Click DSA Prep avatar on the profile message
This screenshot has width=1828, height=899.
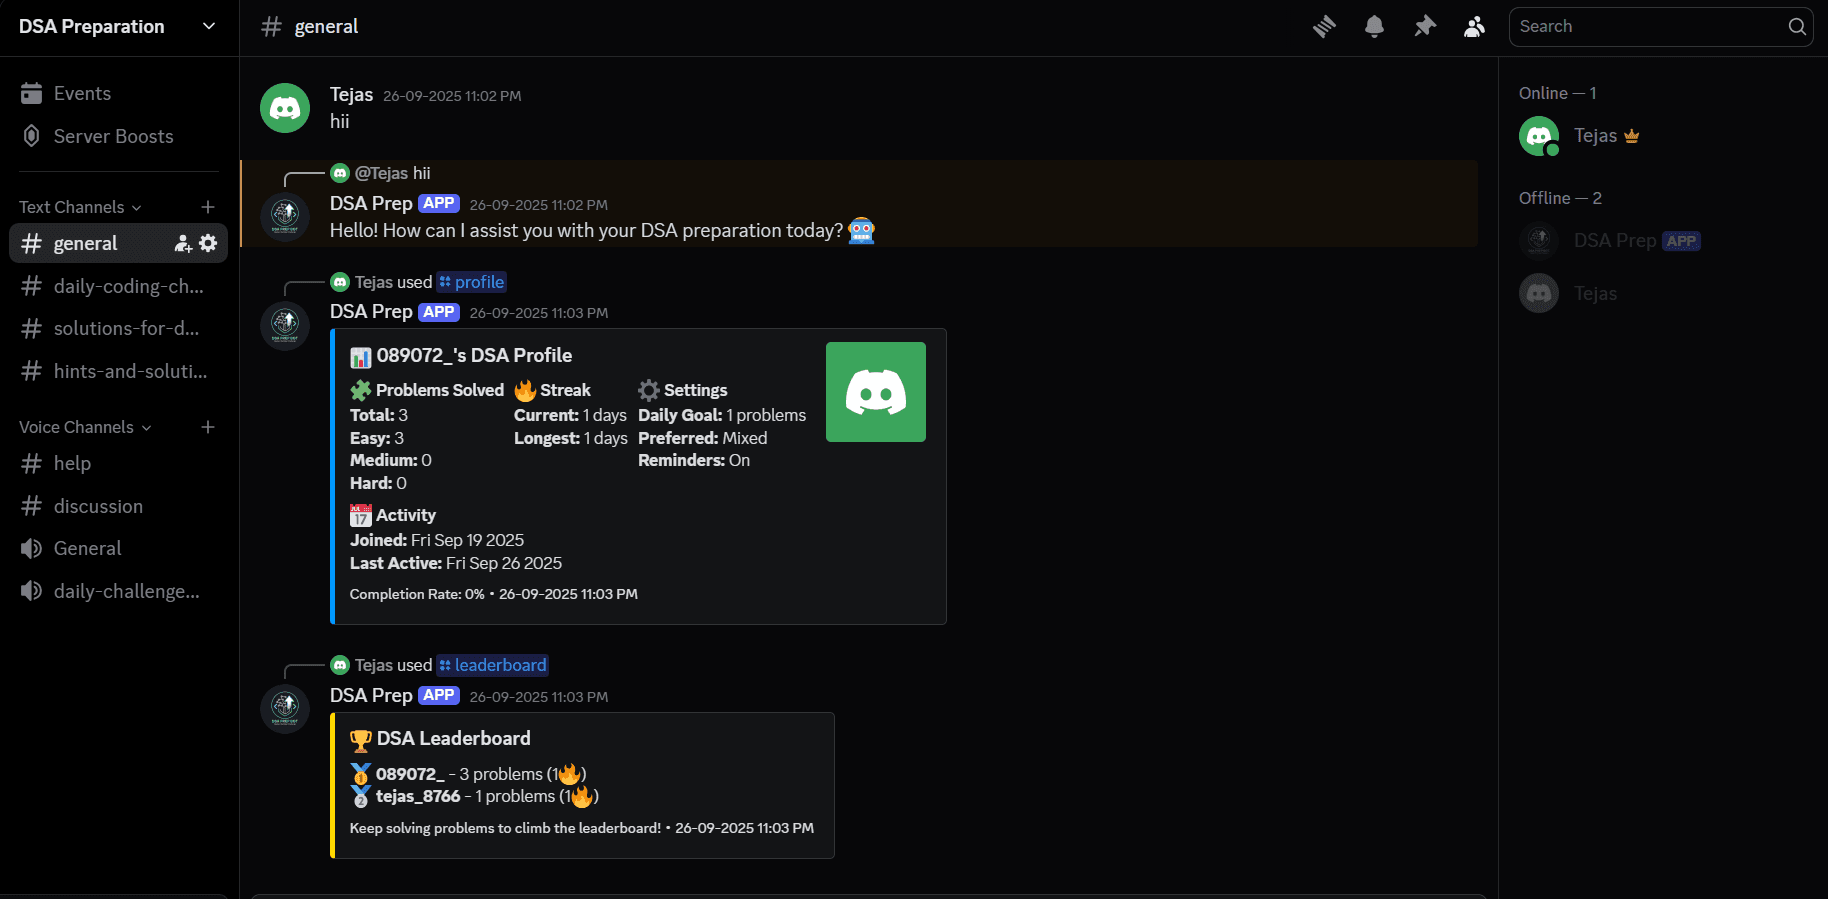285,325
